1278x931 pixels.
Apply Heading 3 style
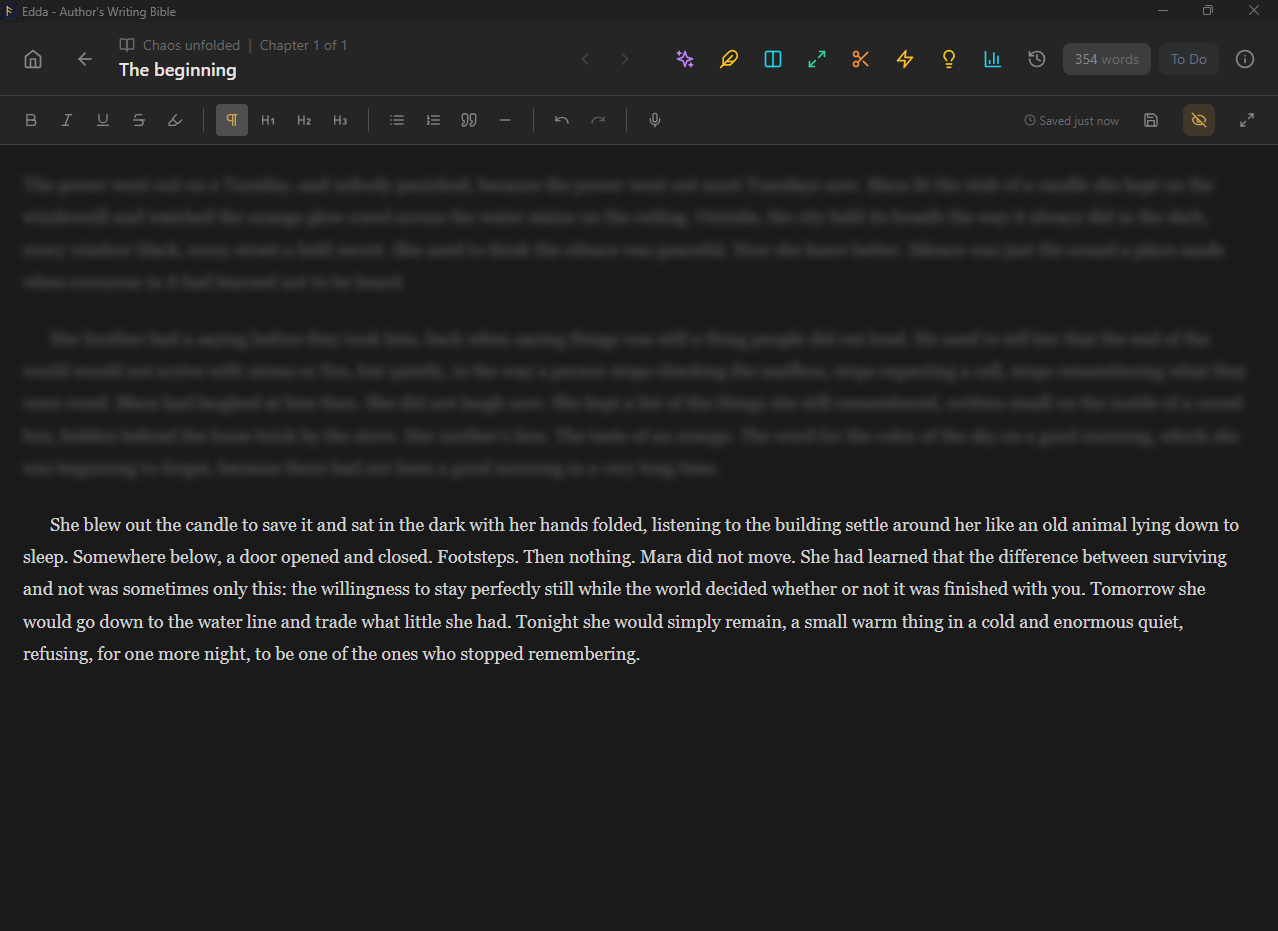pyautogui.click(x=340, y=120)
